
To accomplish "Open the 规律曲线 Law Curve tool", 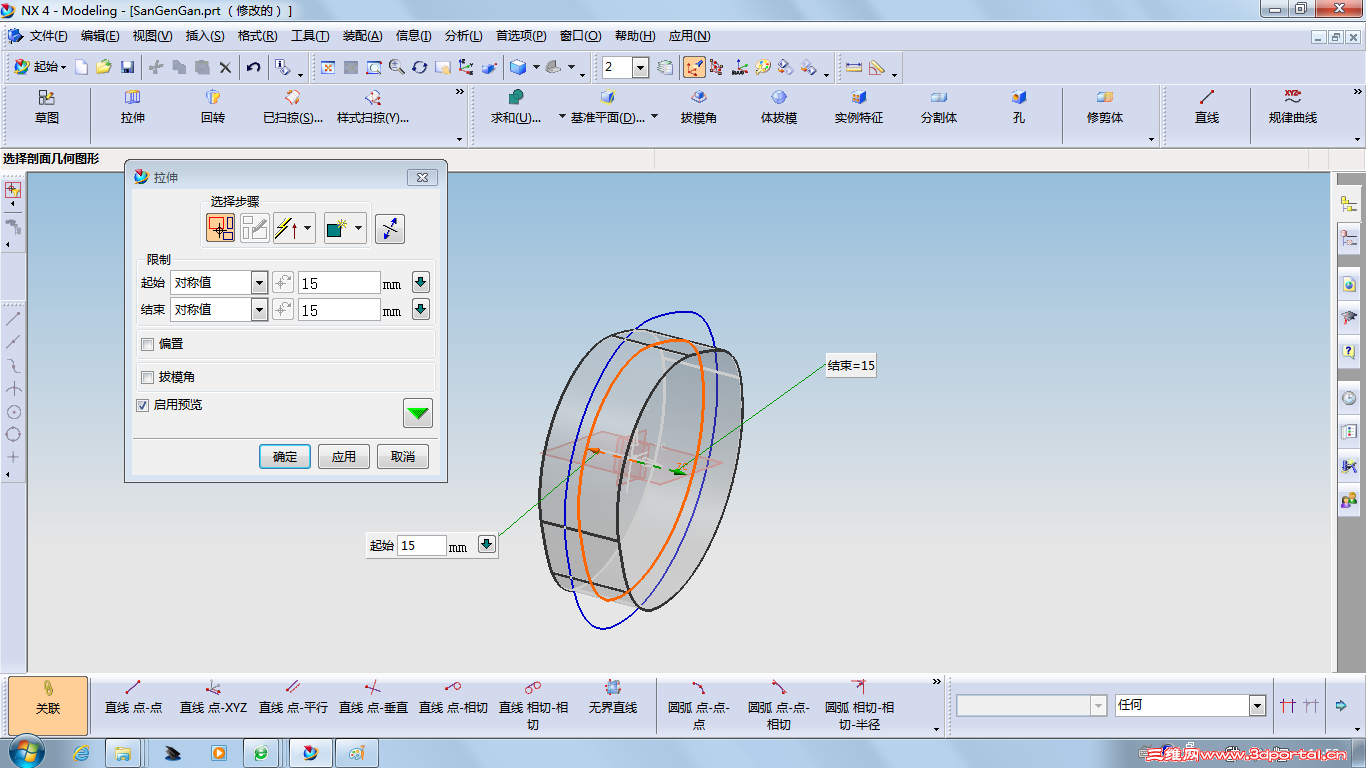I will 1293,107.
